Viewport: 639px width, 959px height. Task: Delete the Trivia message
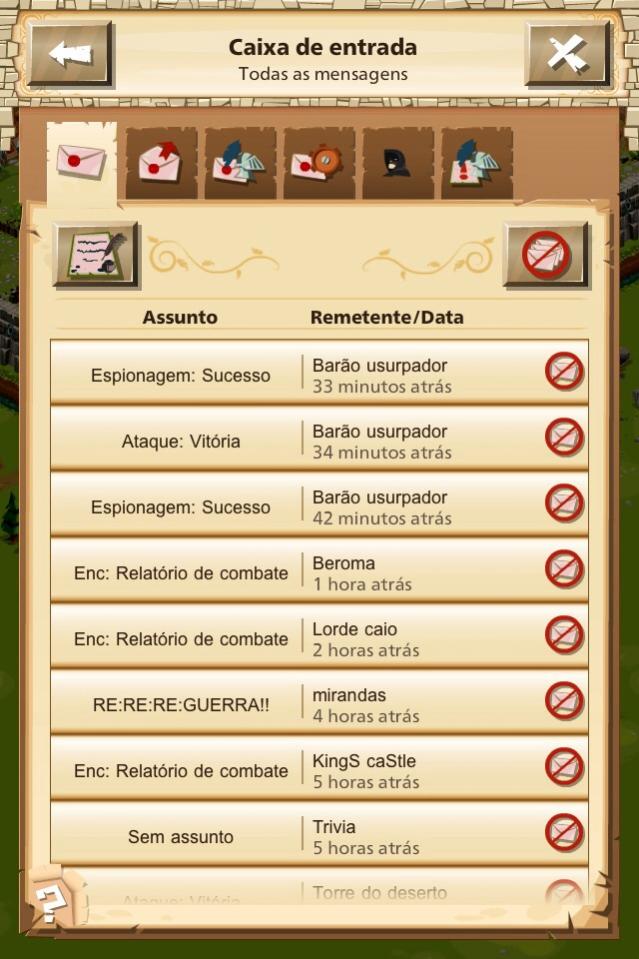click(564, 833)
